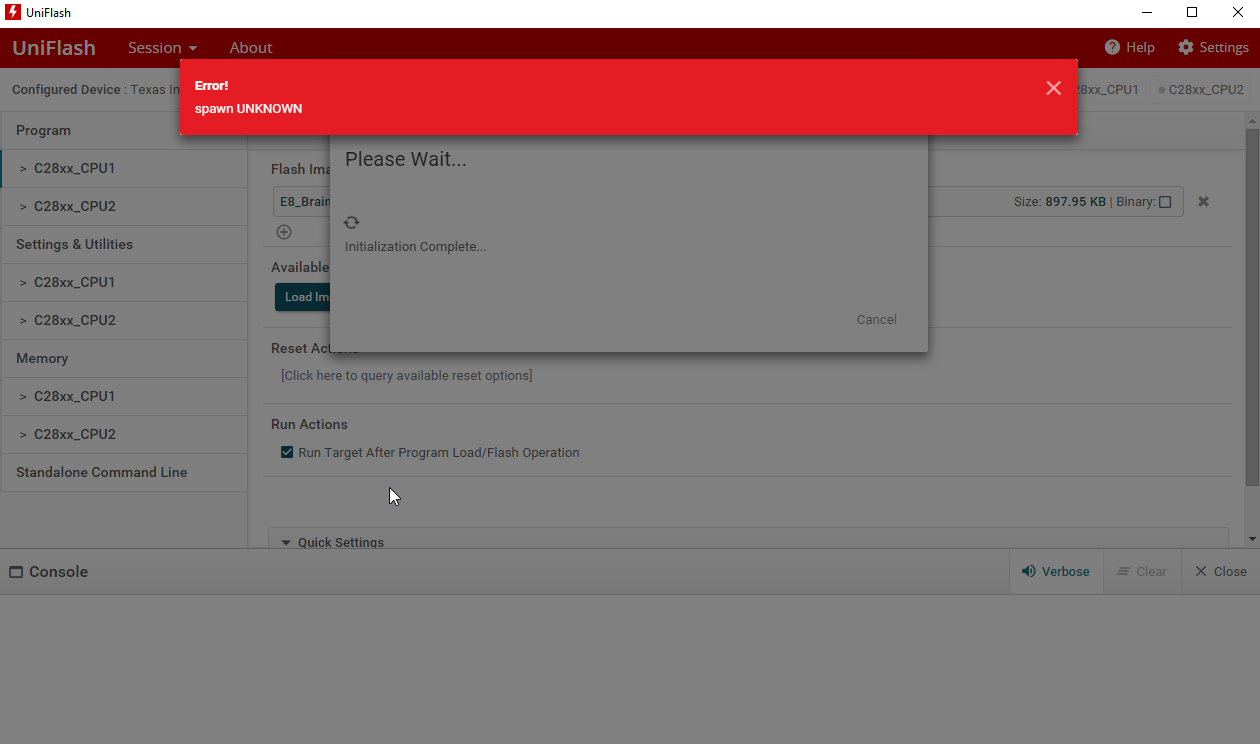The width and height of the screenshot is (1260, 744).
Task: Toggle Run Target After Program Load checkbox
Action: coord(287,452)
